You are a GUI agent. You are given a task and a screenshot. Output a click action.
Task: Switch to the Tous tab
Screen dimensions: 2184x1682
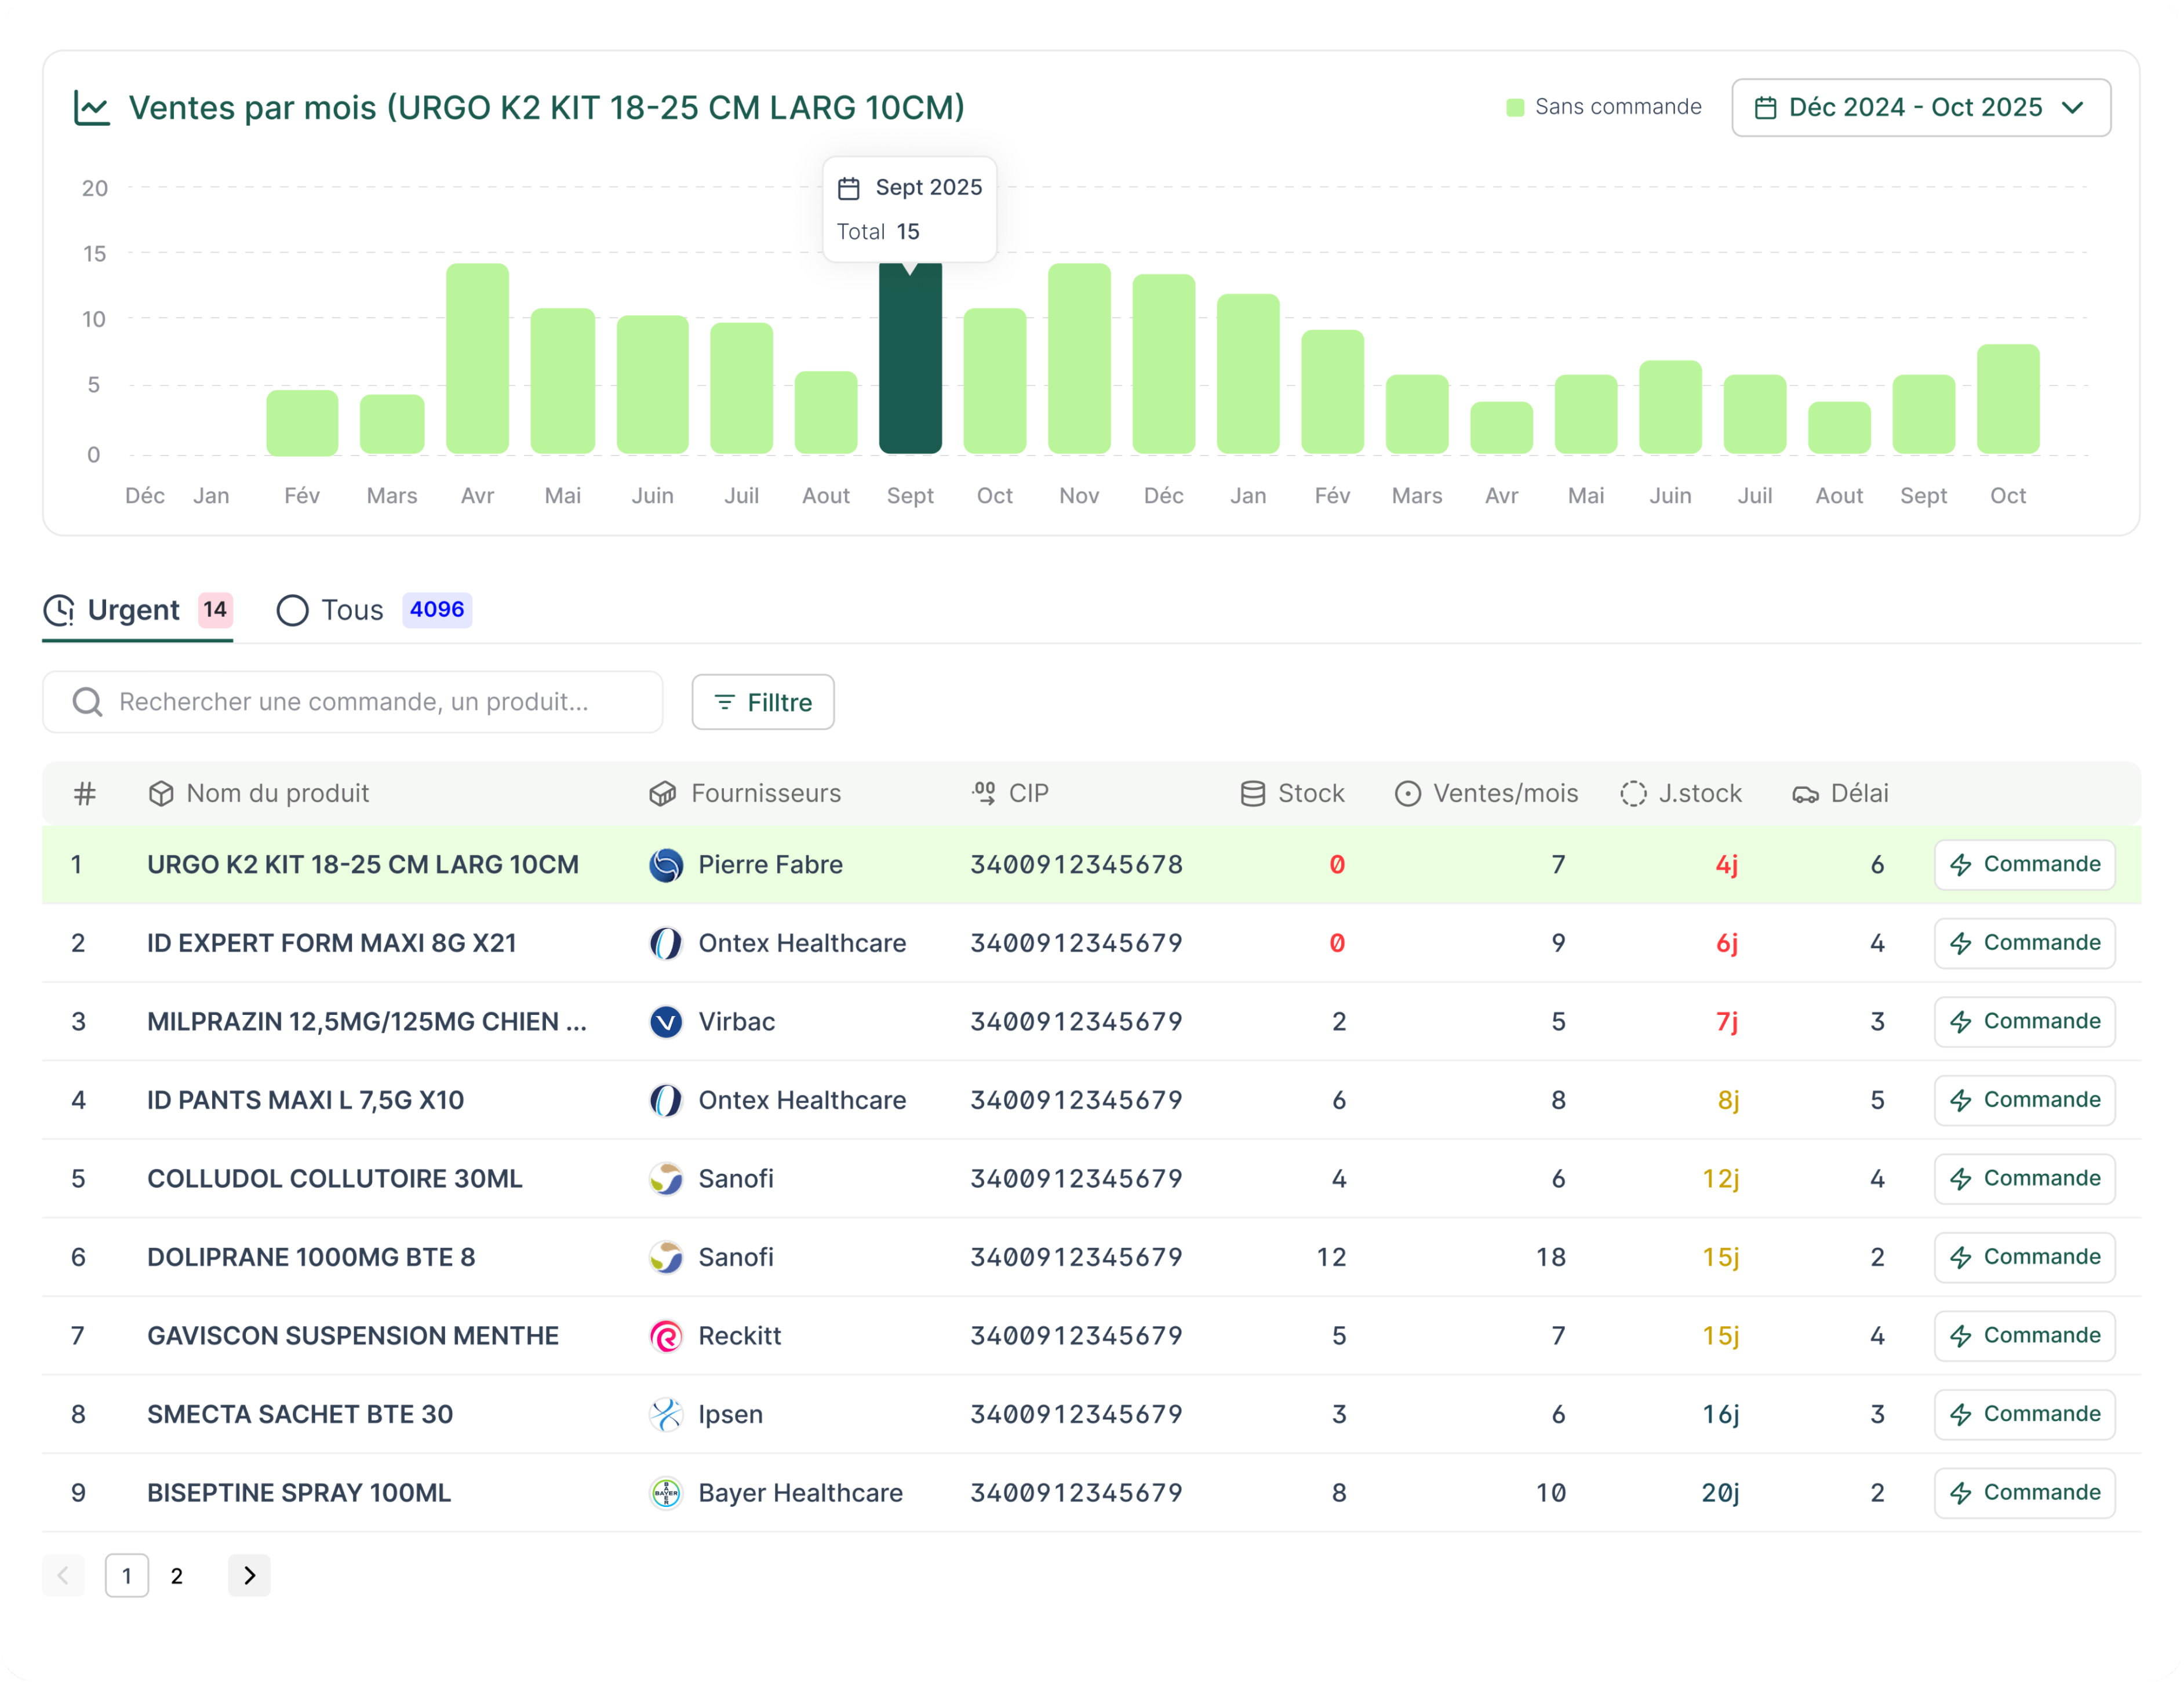point(352,610)
